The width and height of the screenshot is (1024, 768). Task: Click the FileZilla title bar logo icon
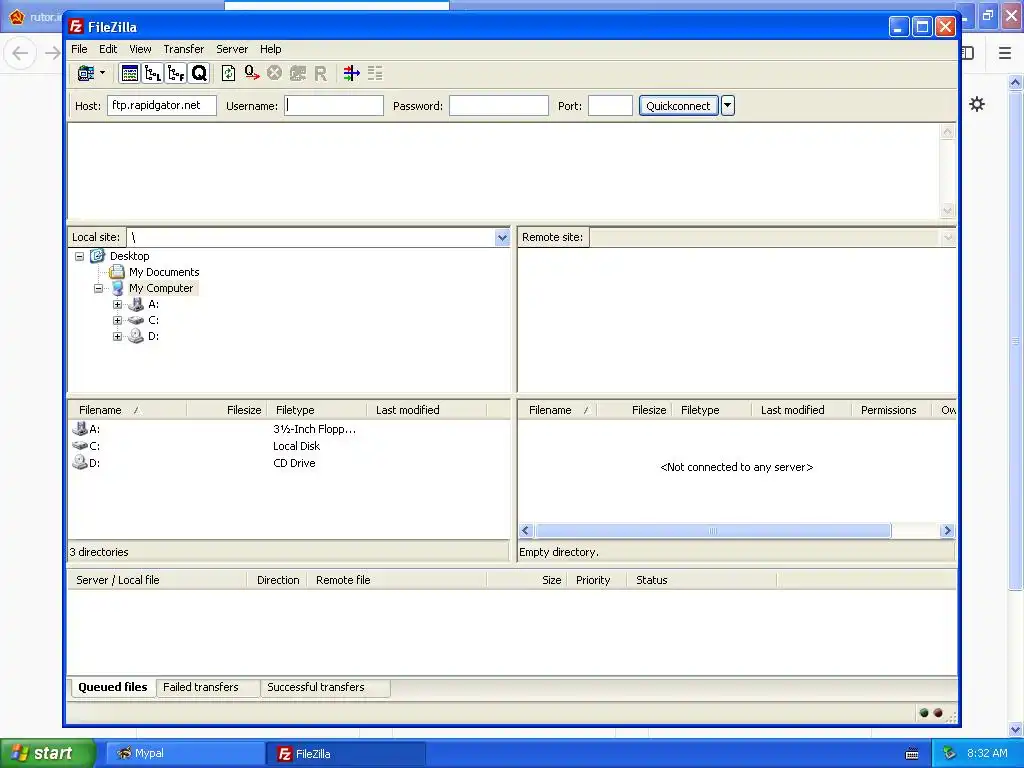coord(76,26)
